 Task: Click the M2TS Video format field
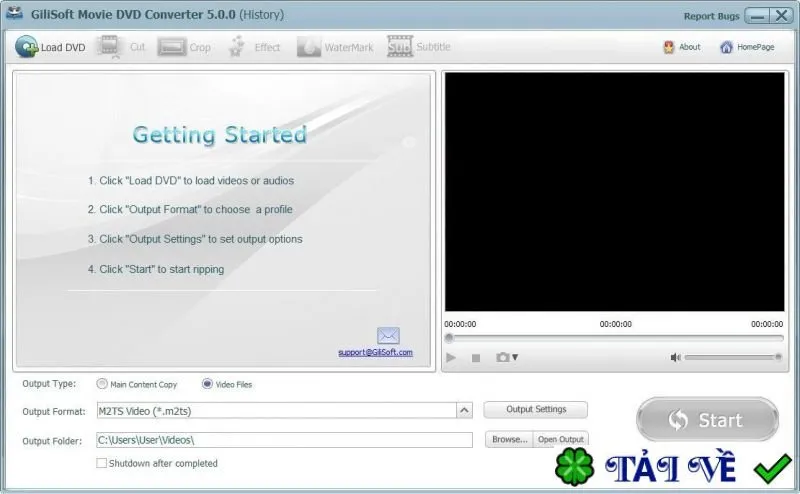tap(277, 411)
